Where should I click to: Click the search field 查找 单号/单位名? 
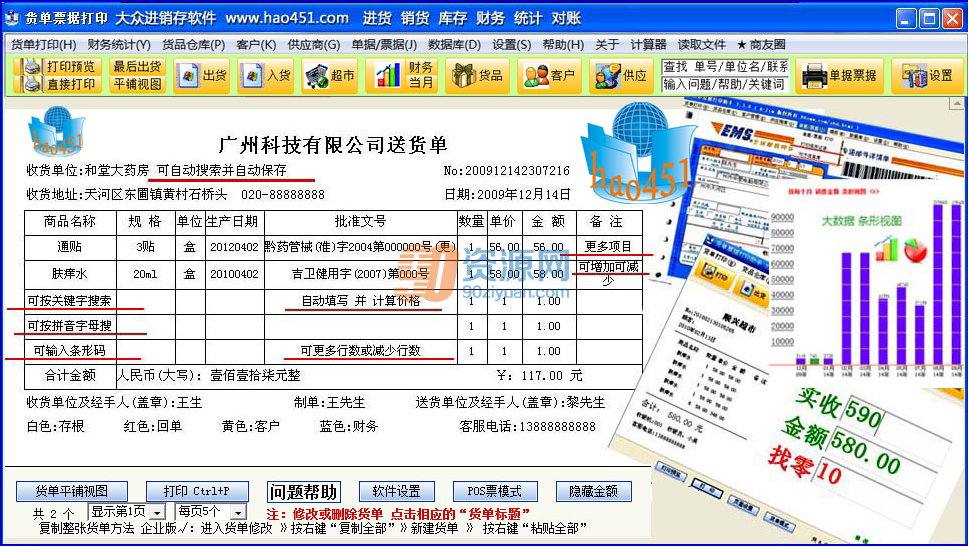725,67
